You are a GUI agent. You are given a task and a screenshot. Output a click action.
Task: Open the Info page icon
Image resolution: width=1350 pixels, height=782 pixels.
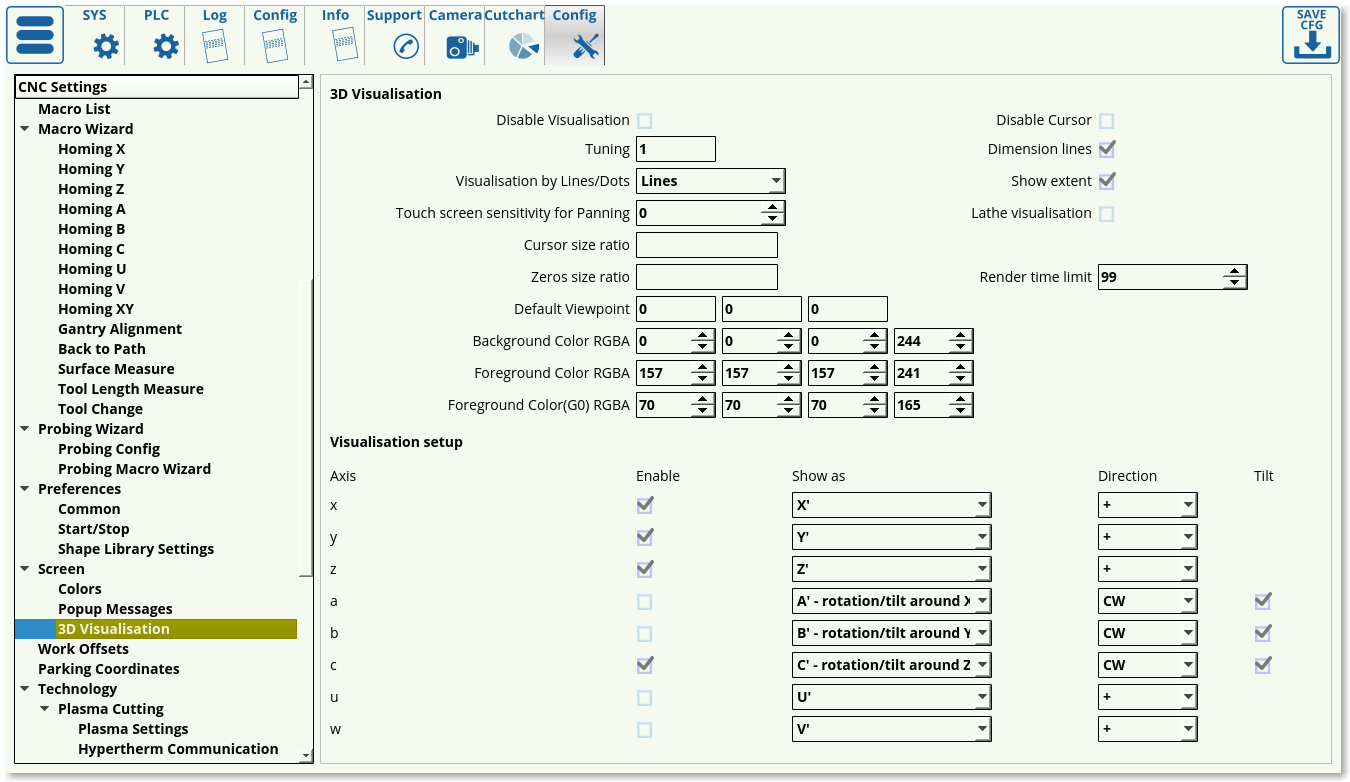[x=343, y=45]
